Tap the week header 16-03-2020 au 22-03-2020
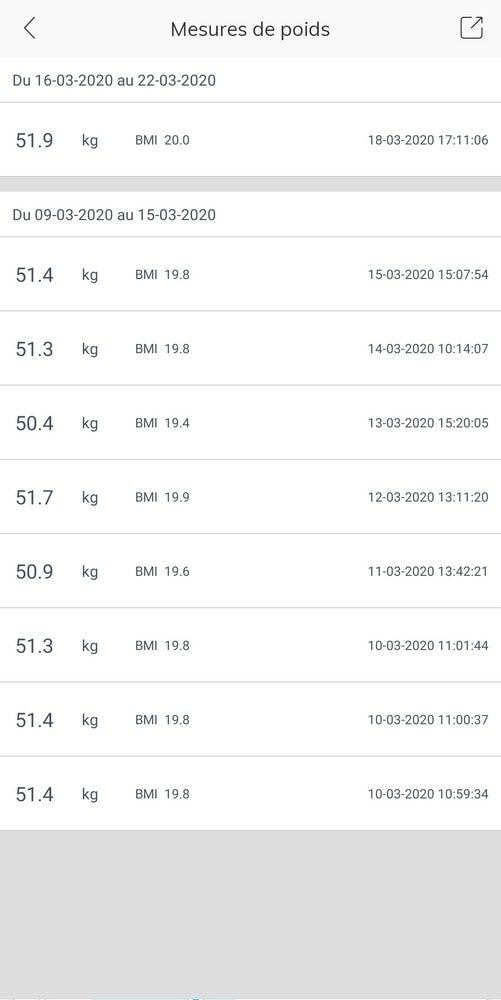The image size is (501, 1000). pos(114,80)
